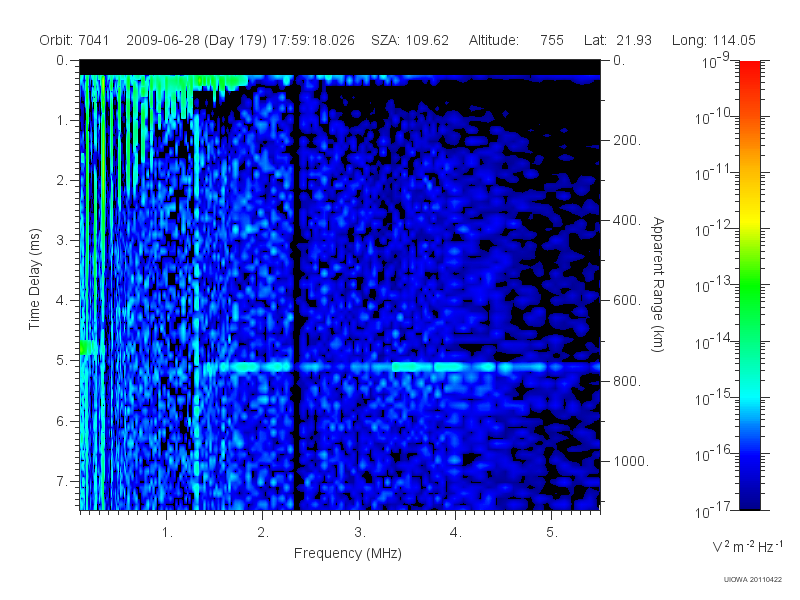
Task: Click the time delay tick '4.'
Action: pyautogui.click(x=62, y=301)
